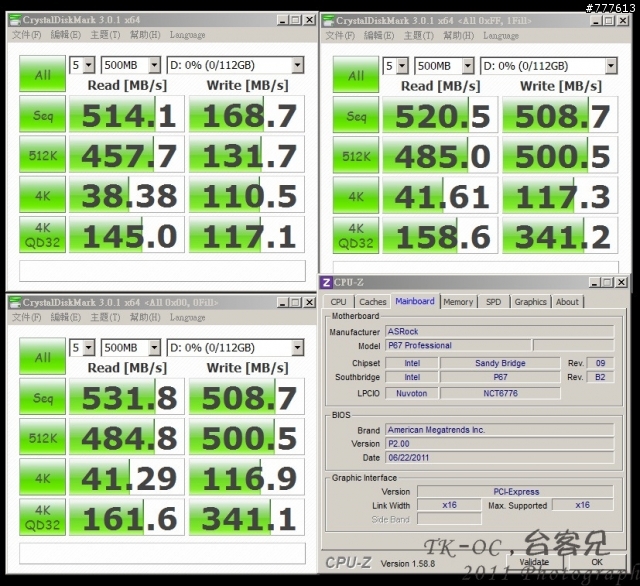Open Language menu in 0xFF 1Fill window
This screenshot has width=640, height=586.
501,36
